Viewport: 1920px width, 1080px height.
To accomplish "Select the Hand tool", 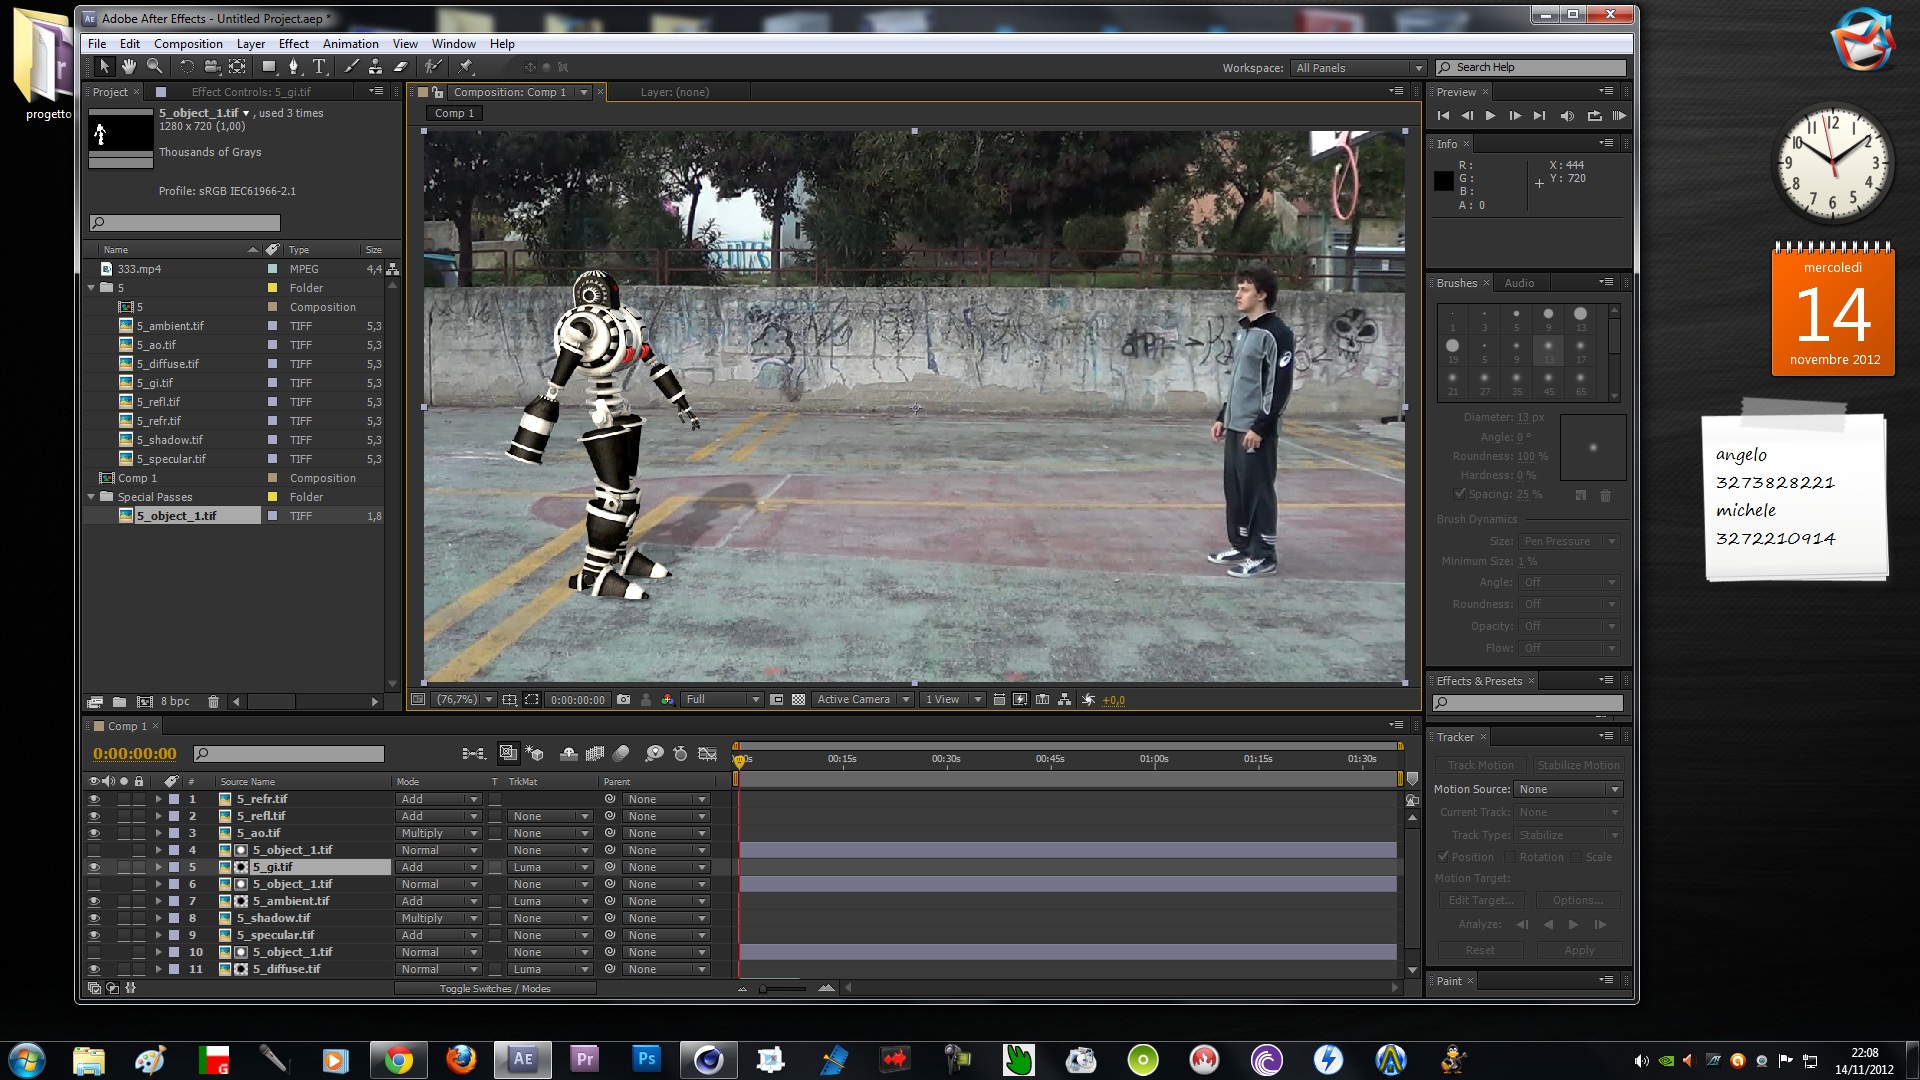I will [129, 67].
